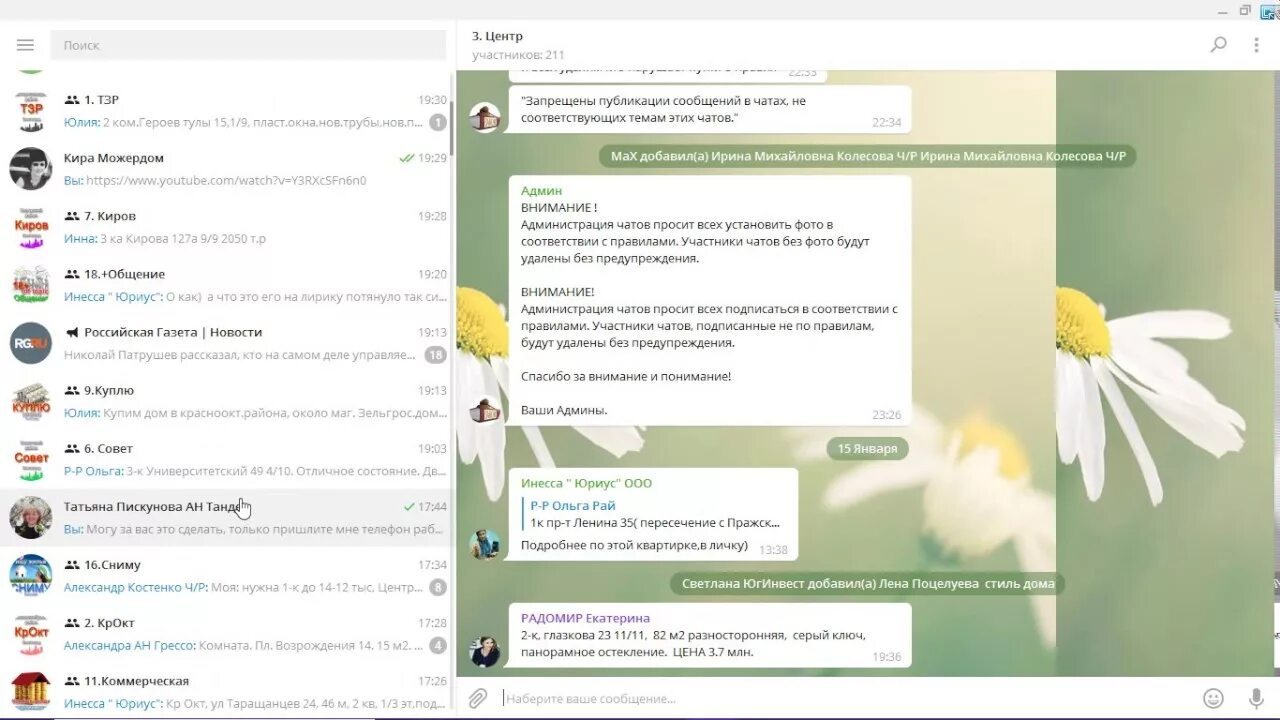Open the 1. ТЗР group chat
The height and width of the screenshot is (720, 1280).
tap(227, 111)
